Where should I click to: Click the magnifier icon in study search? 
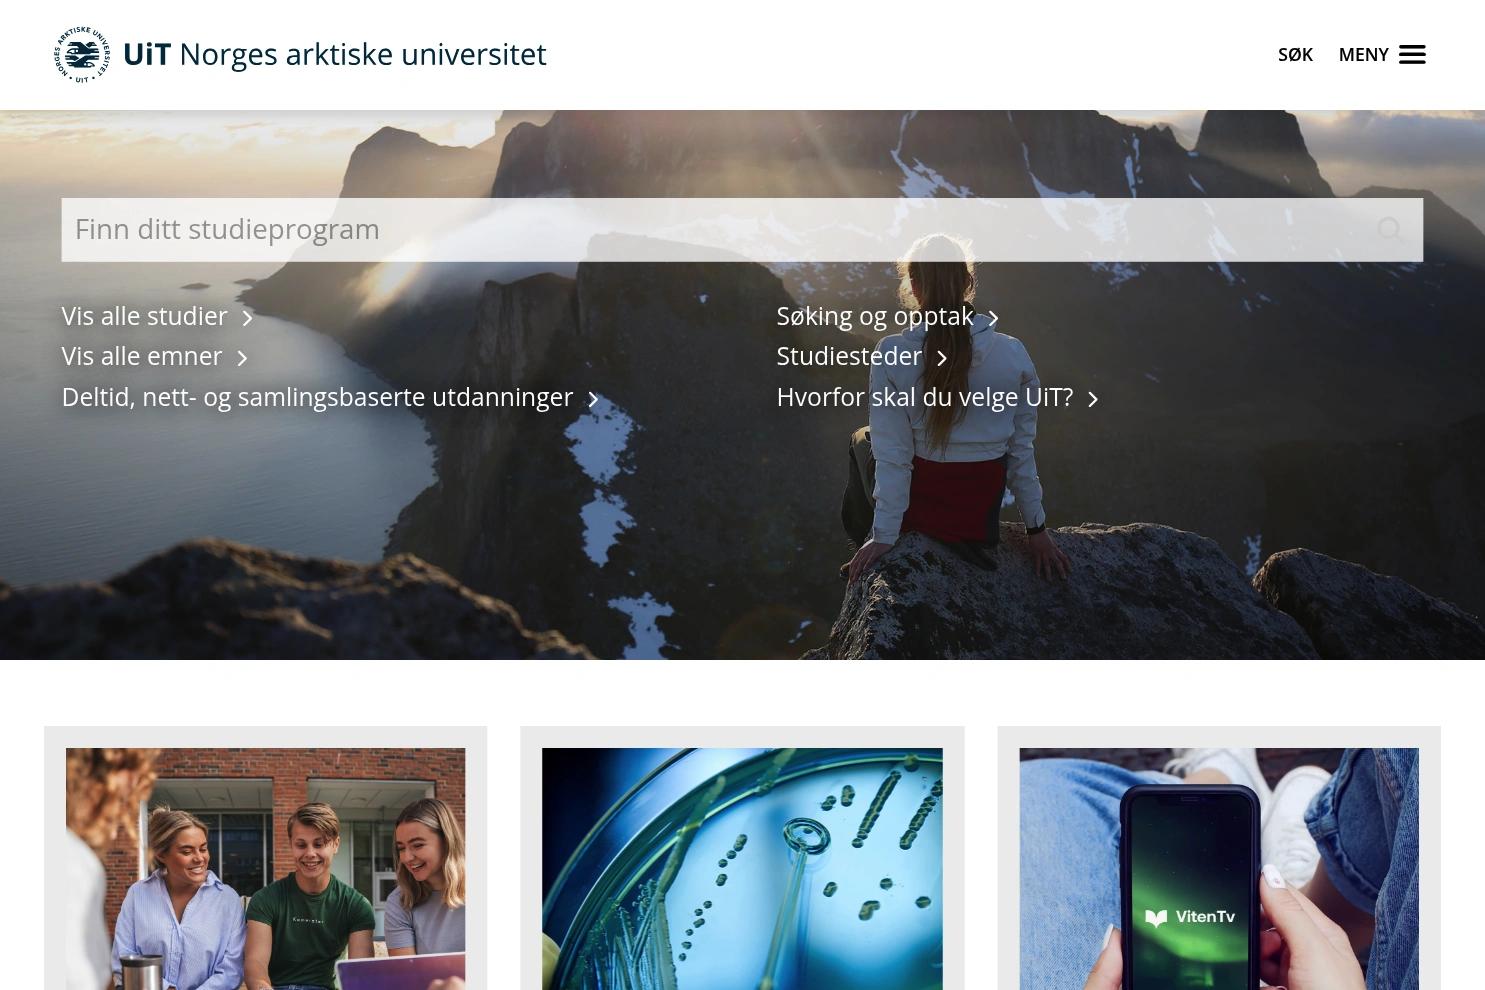coord(1389,230)
